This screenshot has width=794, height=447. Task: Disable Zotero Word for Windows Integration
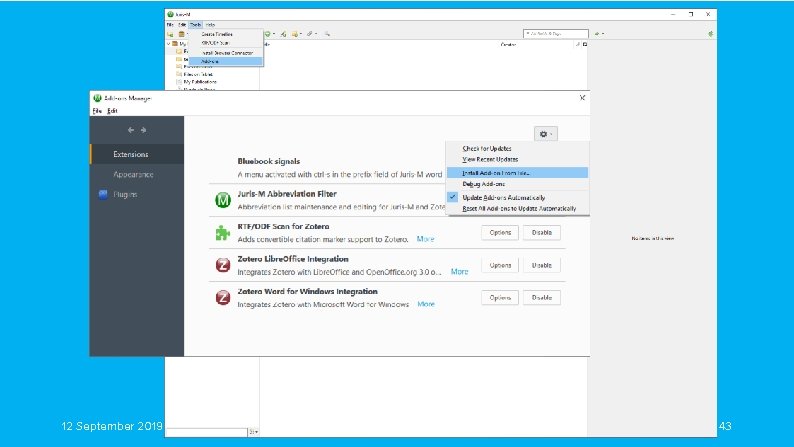pyautogui.click(x=542, y=297)
